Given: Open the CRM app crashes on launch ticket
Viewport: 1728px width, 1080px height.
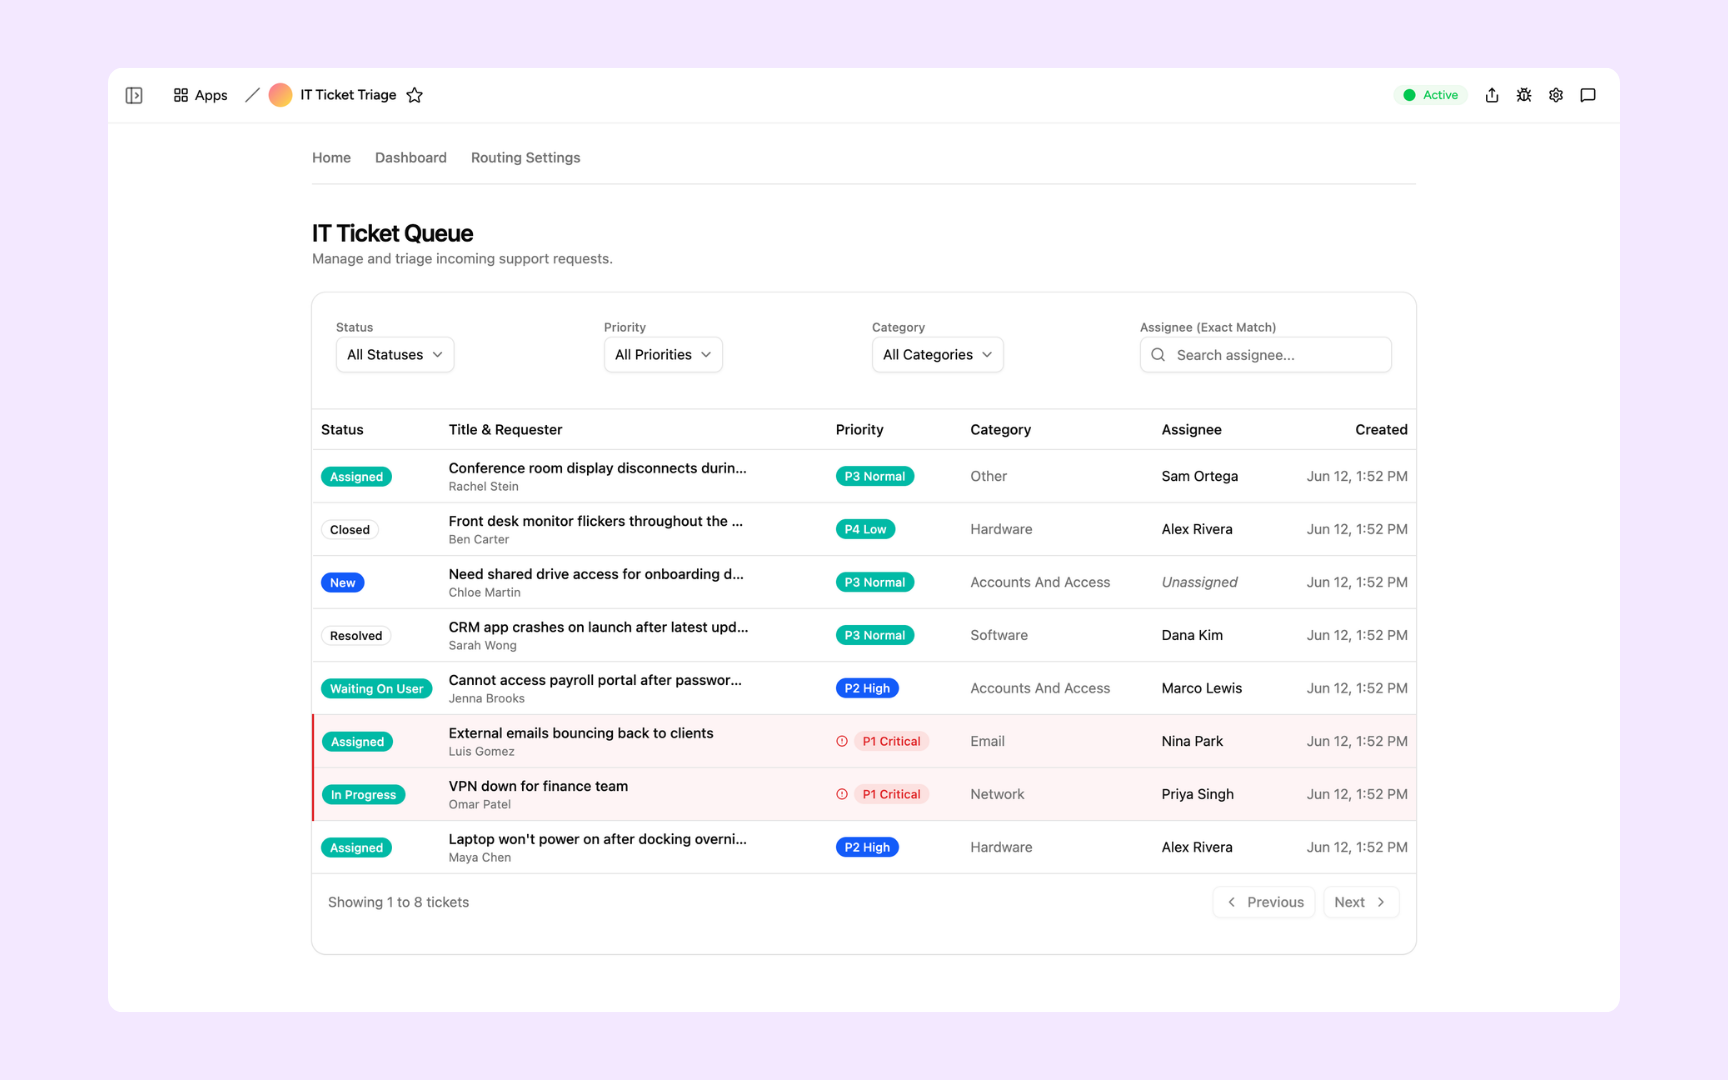Looking at the screenshot, I should tap(598, 627).
